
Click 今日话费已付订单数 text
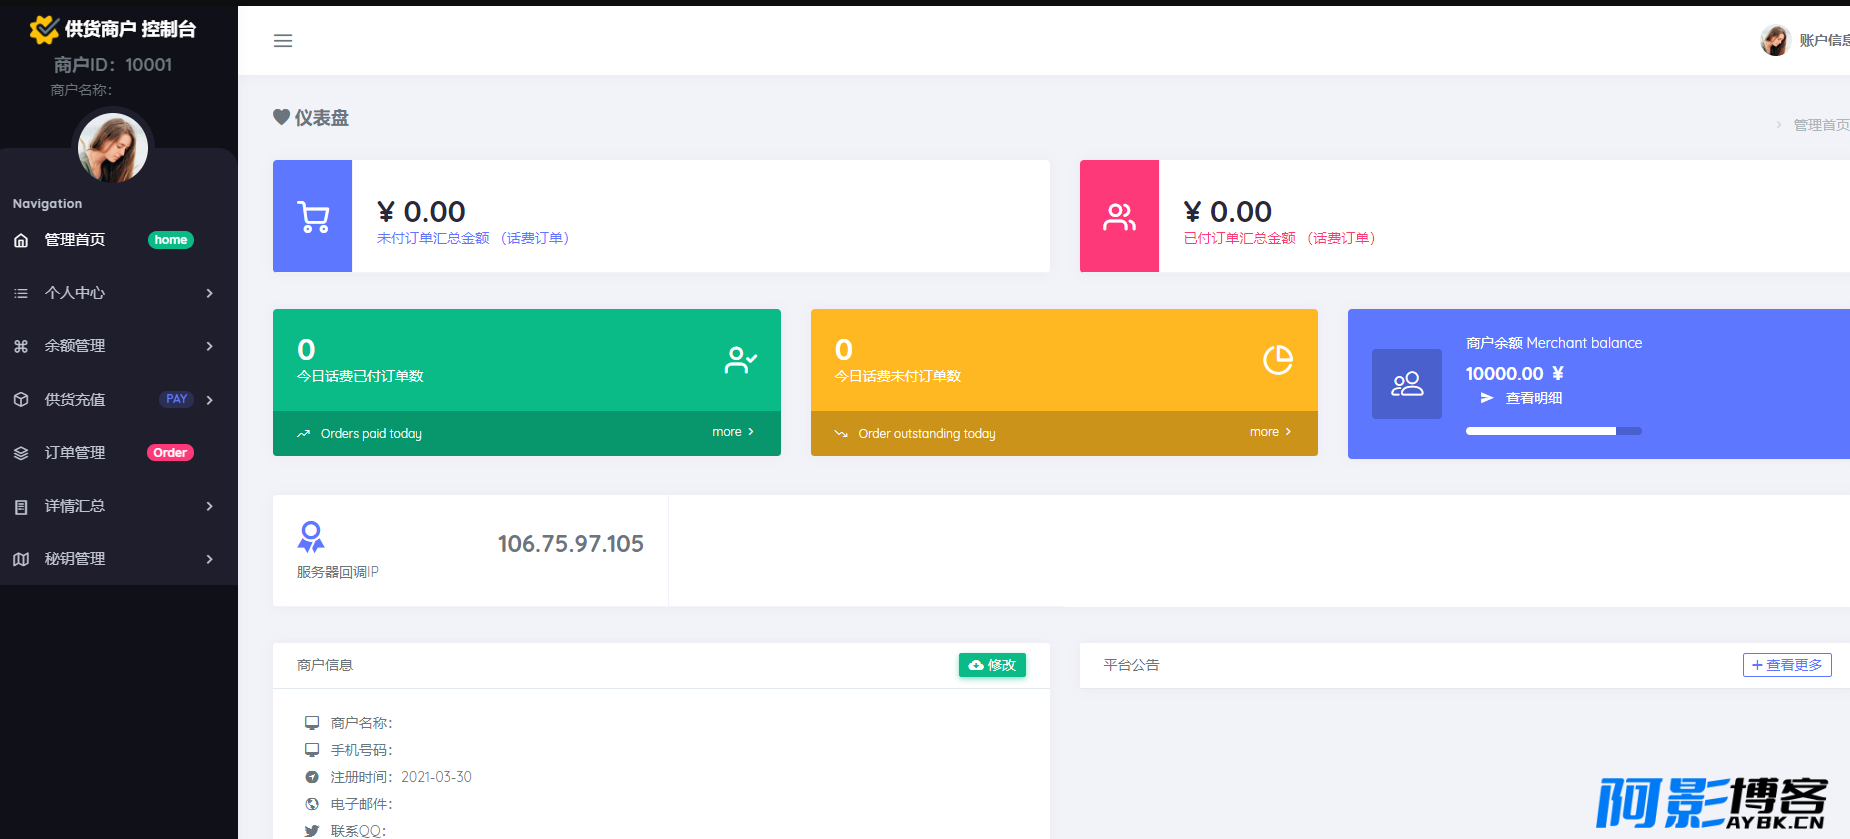pos(360,376)
